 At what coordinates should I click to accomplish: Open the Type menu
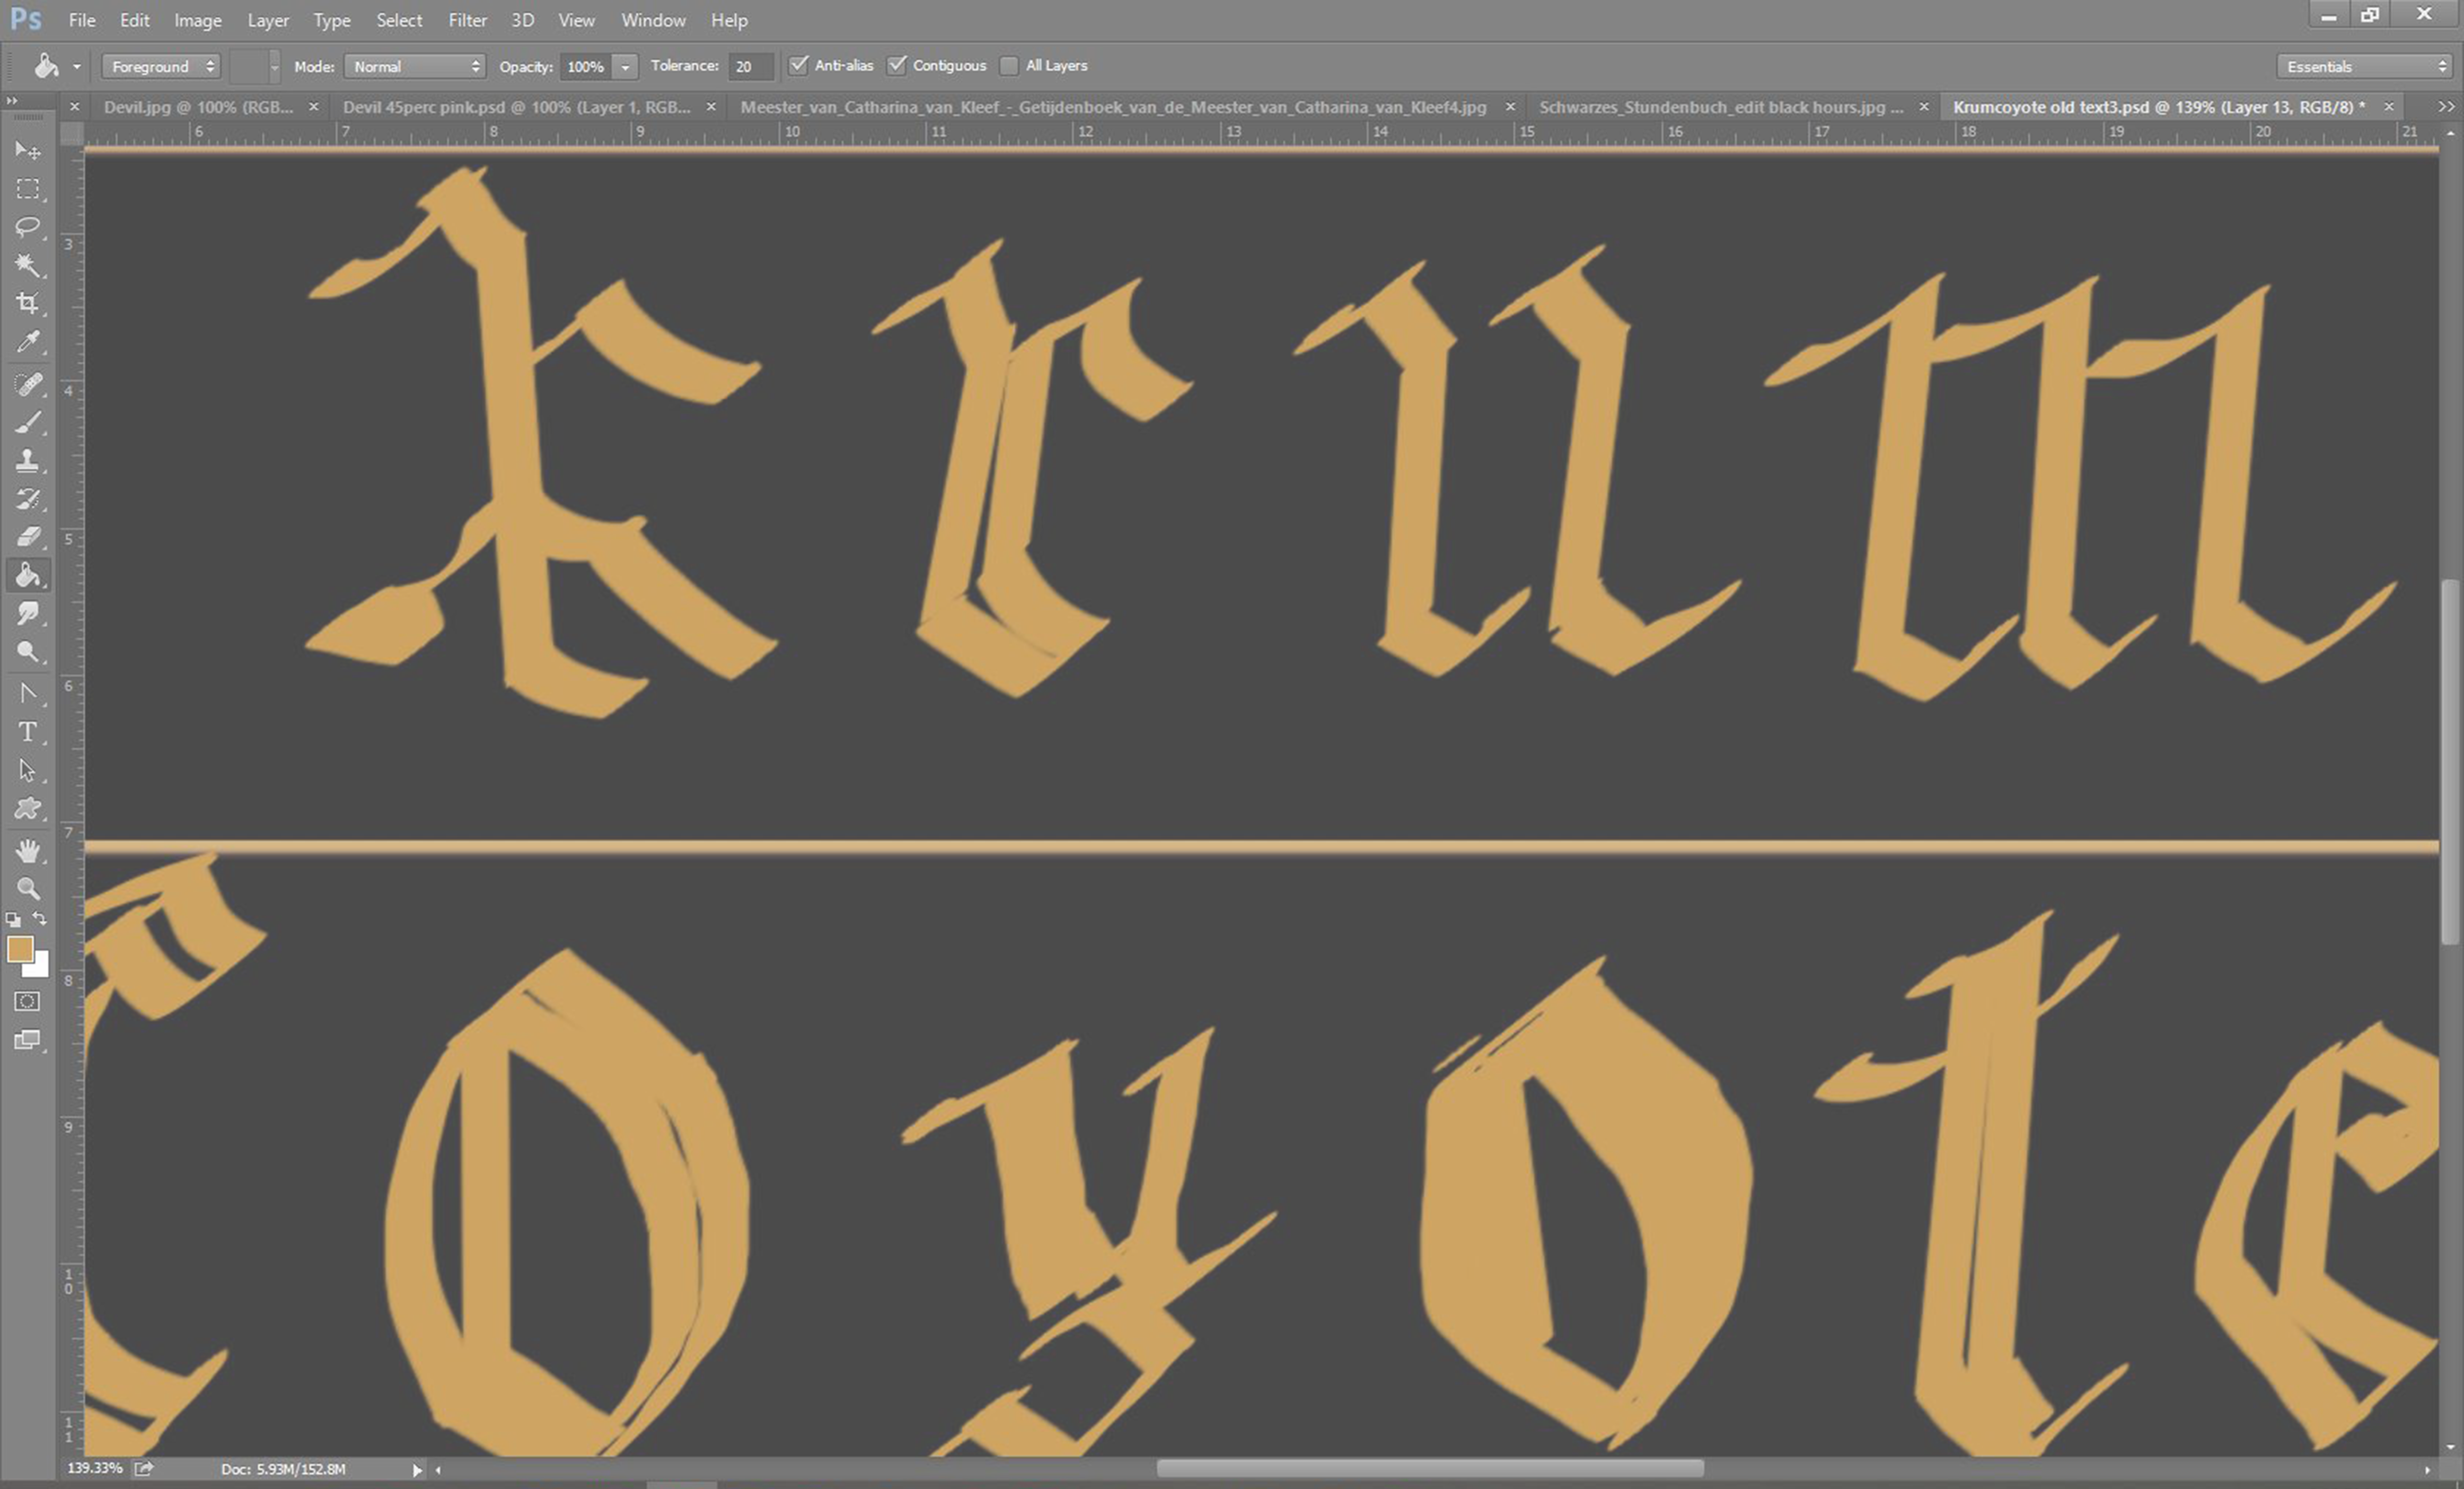(332, 20)
